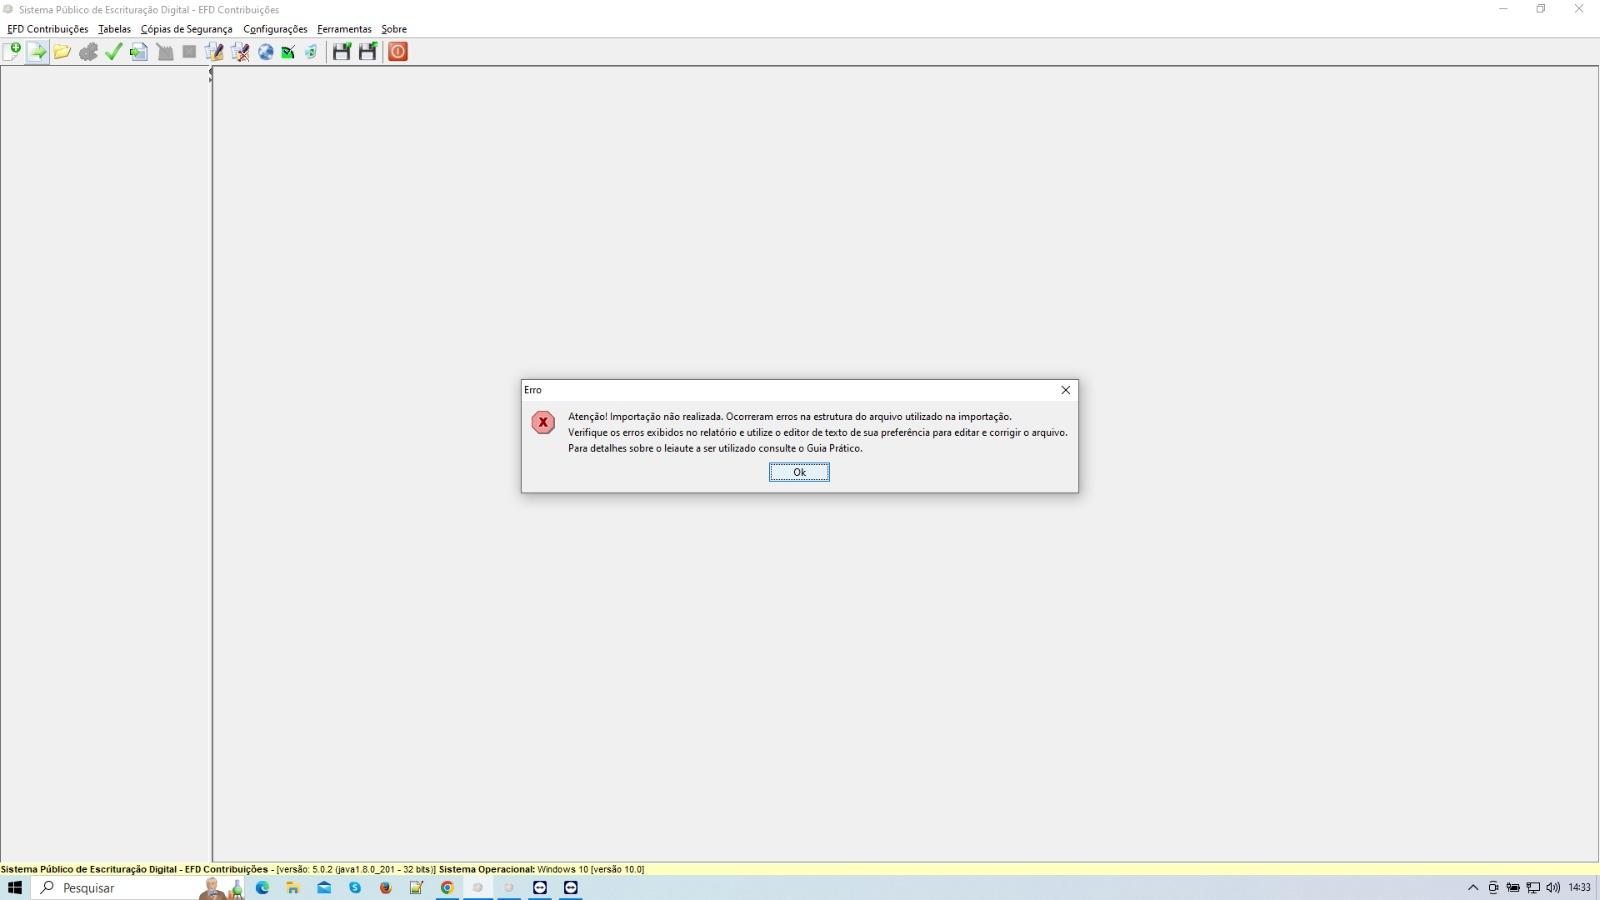The width and height of the screenshot is (1600, 900).
Task: Click the red power exit toolbar icon
Action: click(398, 52)
